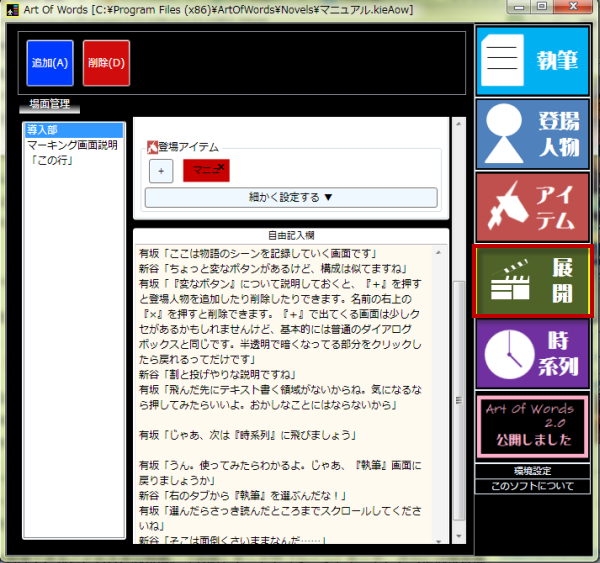Open 環境設定 settings
Screen dimensions: 600x563
pos(532,470)
